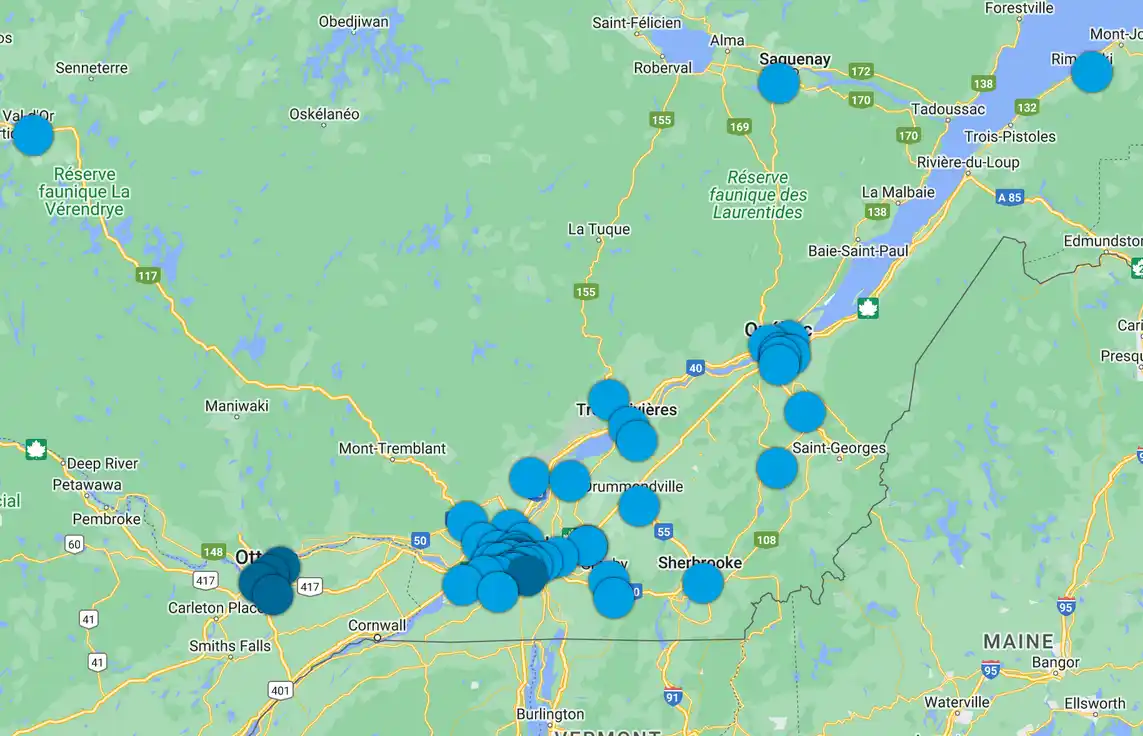The width and height of the screenshot is (1143, 736).
Task: Click the Réserve faunique des Laurentides label
Action: (x=758, y=194)
